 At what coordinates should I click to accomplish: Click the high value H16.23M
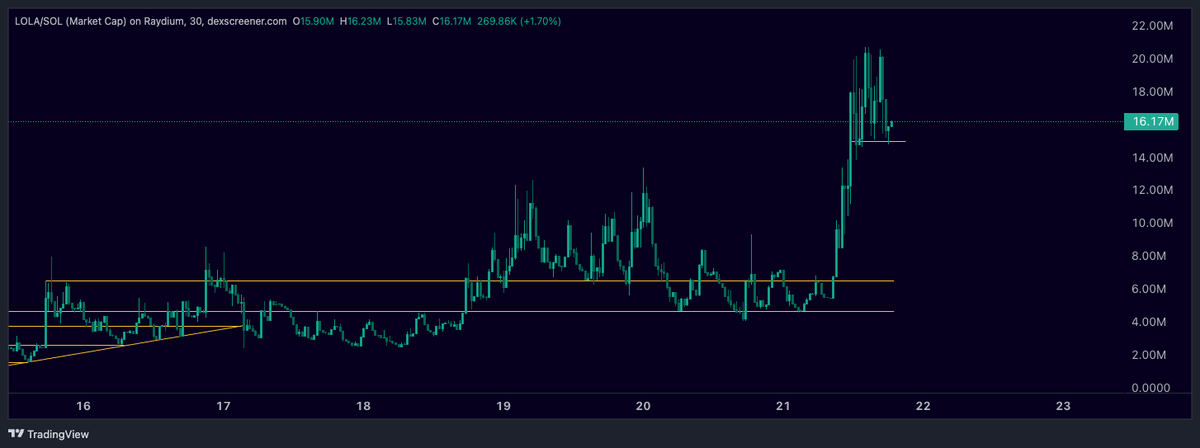[x=360, y=20]
